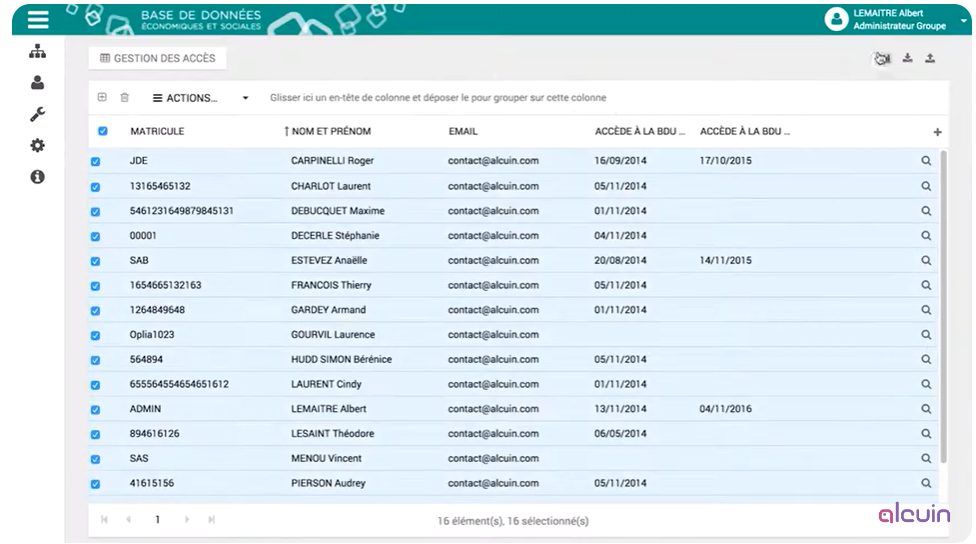This screenshot has height=544, width=976.
Task: Sort by the NOM ET PRÉNOM column header
Action: [330, 131]
